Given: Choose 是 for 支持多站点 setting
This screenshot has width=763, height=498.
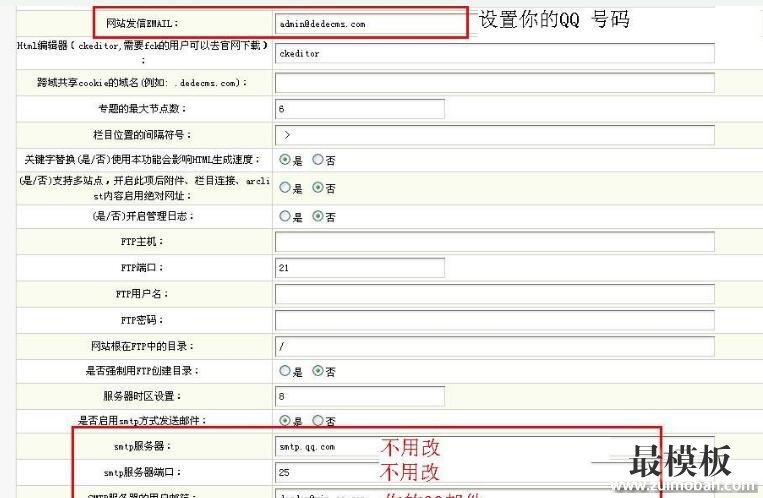Looking at the screenshot, I should (285, 188).
